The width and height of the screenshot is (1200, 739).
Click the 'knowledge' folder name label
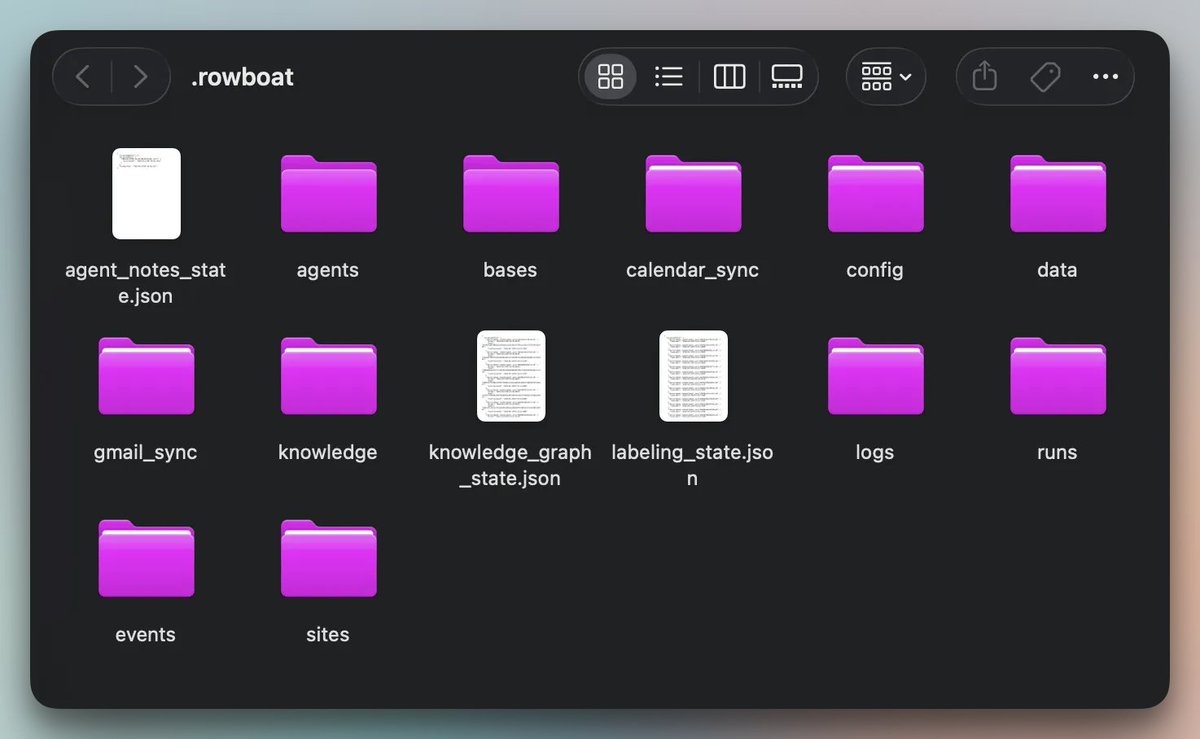[328, 452]
